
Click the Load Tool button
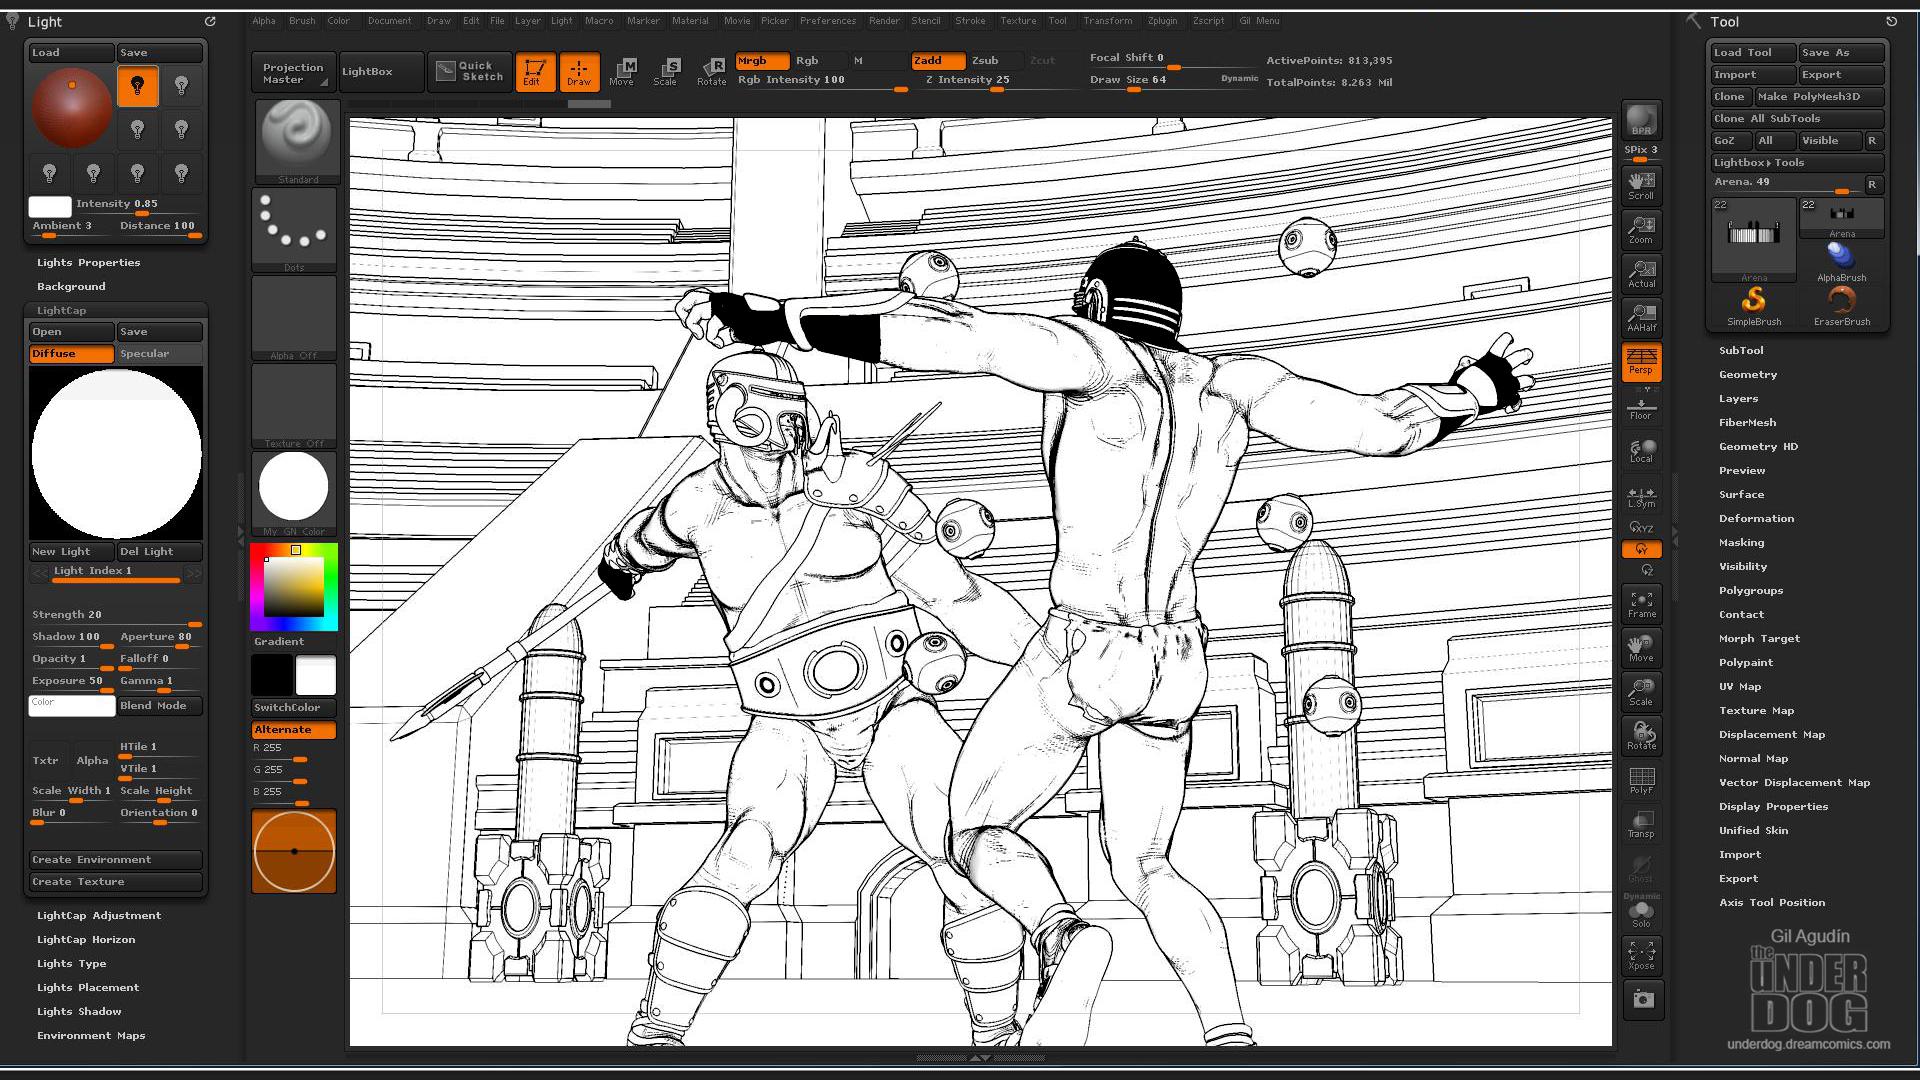click(1752, 53)
